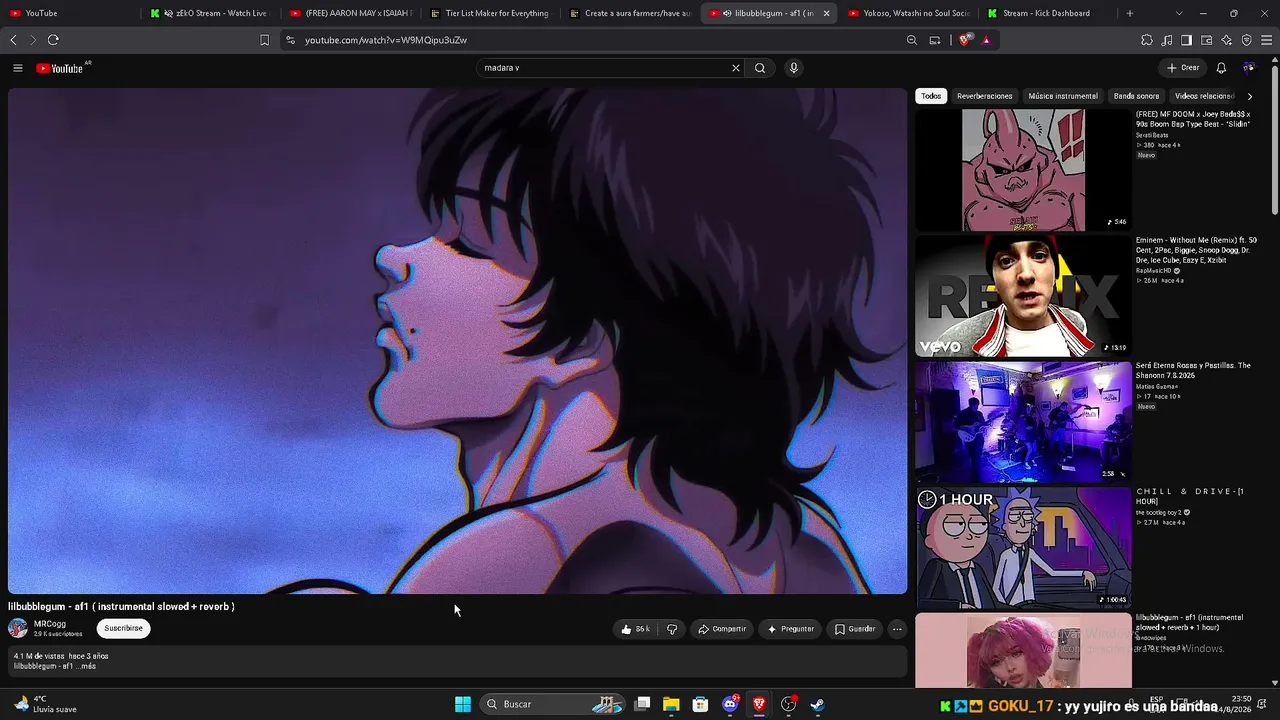Expand the description with ...más
The width and height of the screenshot is (1280, 720).
tap(87, 666)
